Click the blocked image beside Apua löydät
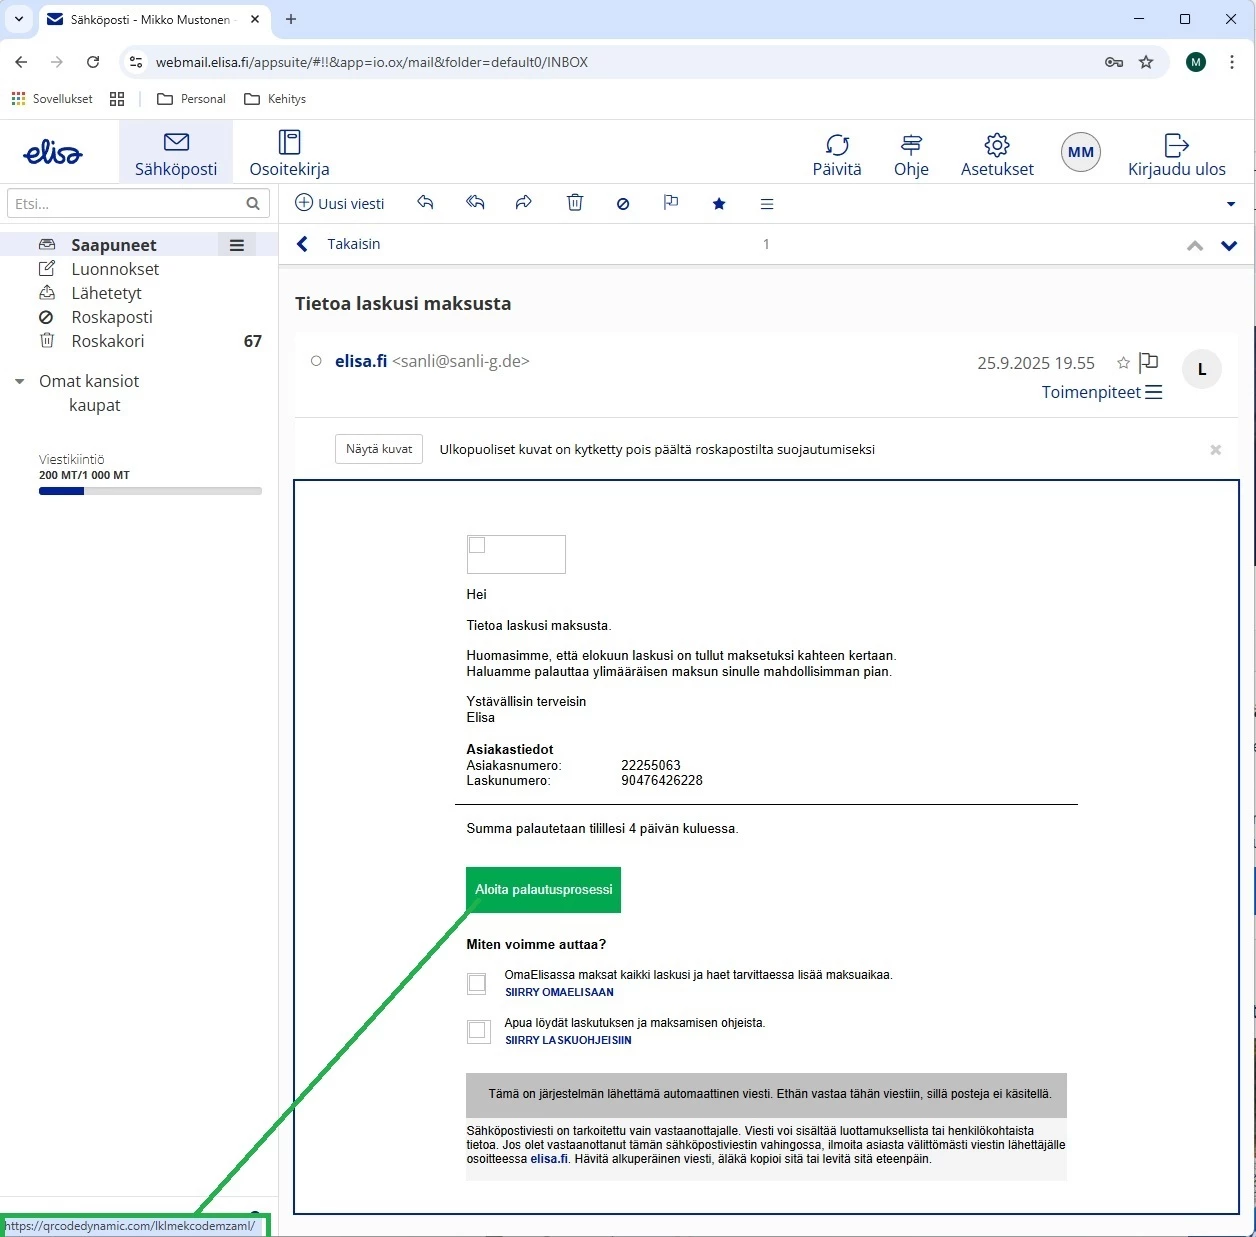 tap(479, 1031)
